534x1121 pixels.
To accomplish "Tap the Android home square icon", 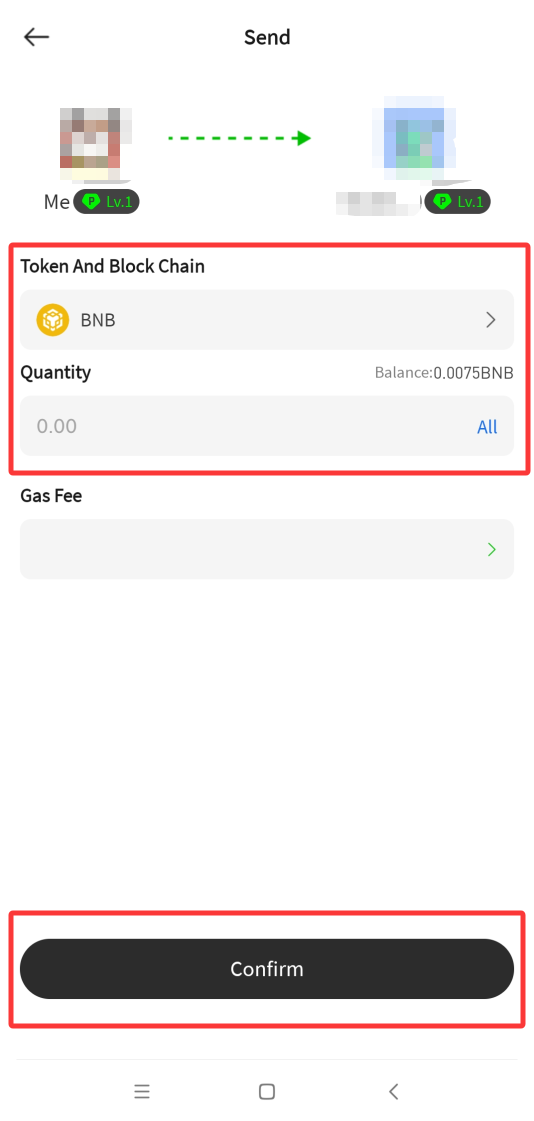I will pos(267,1091).
